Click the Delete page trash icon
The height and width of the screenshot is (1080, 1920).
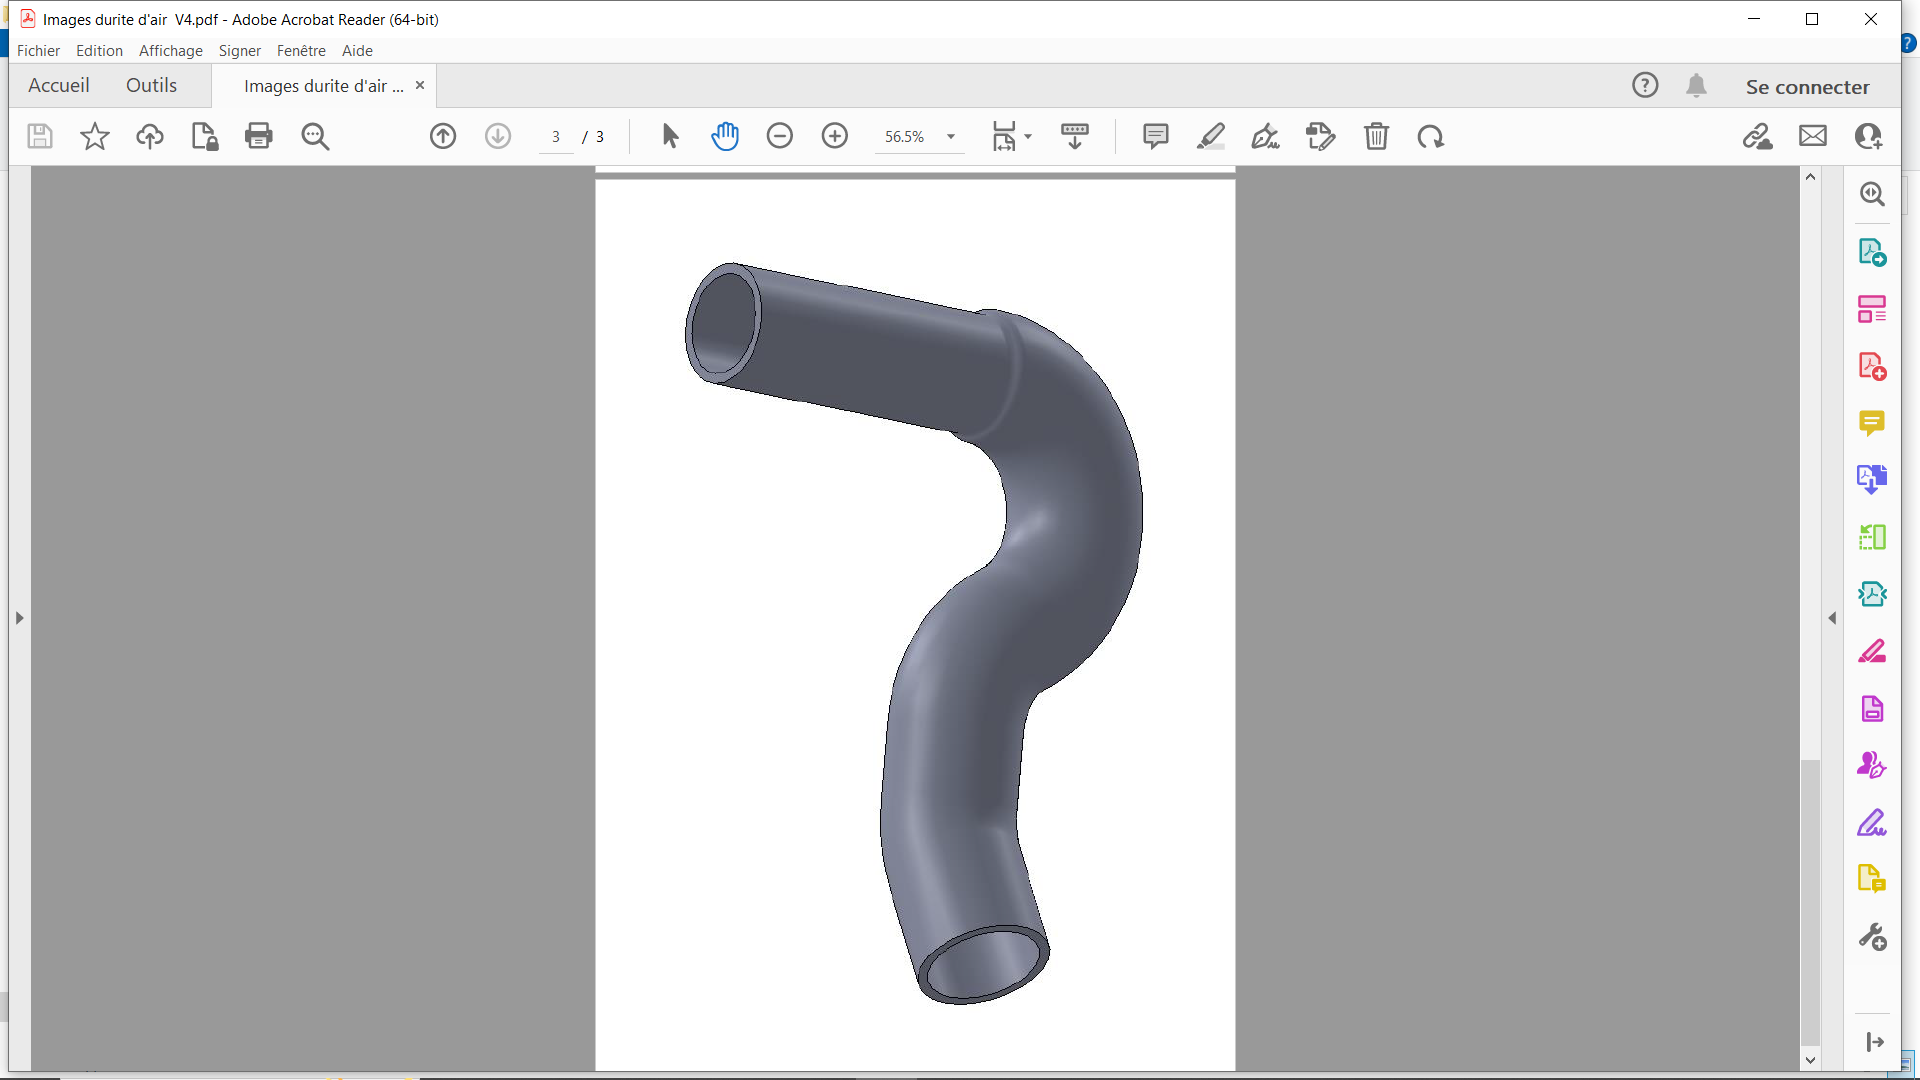(1376, 136)
